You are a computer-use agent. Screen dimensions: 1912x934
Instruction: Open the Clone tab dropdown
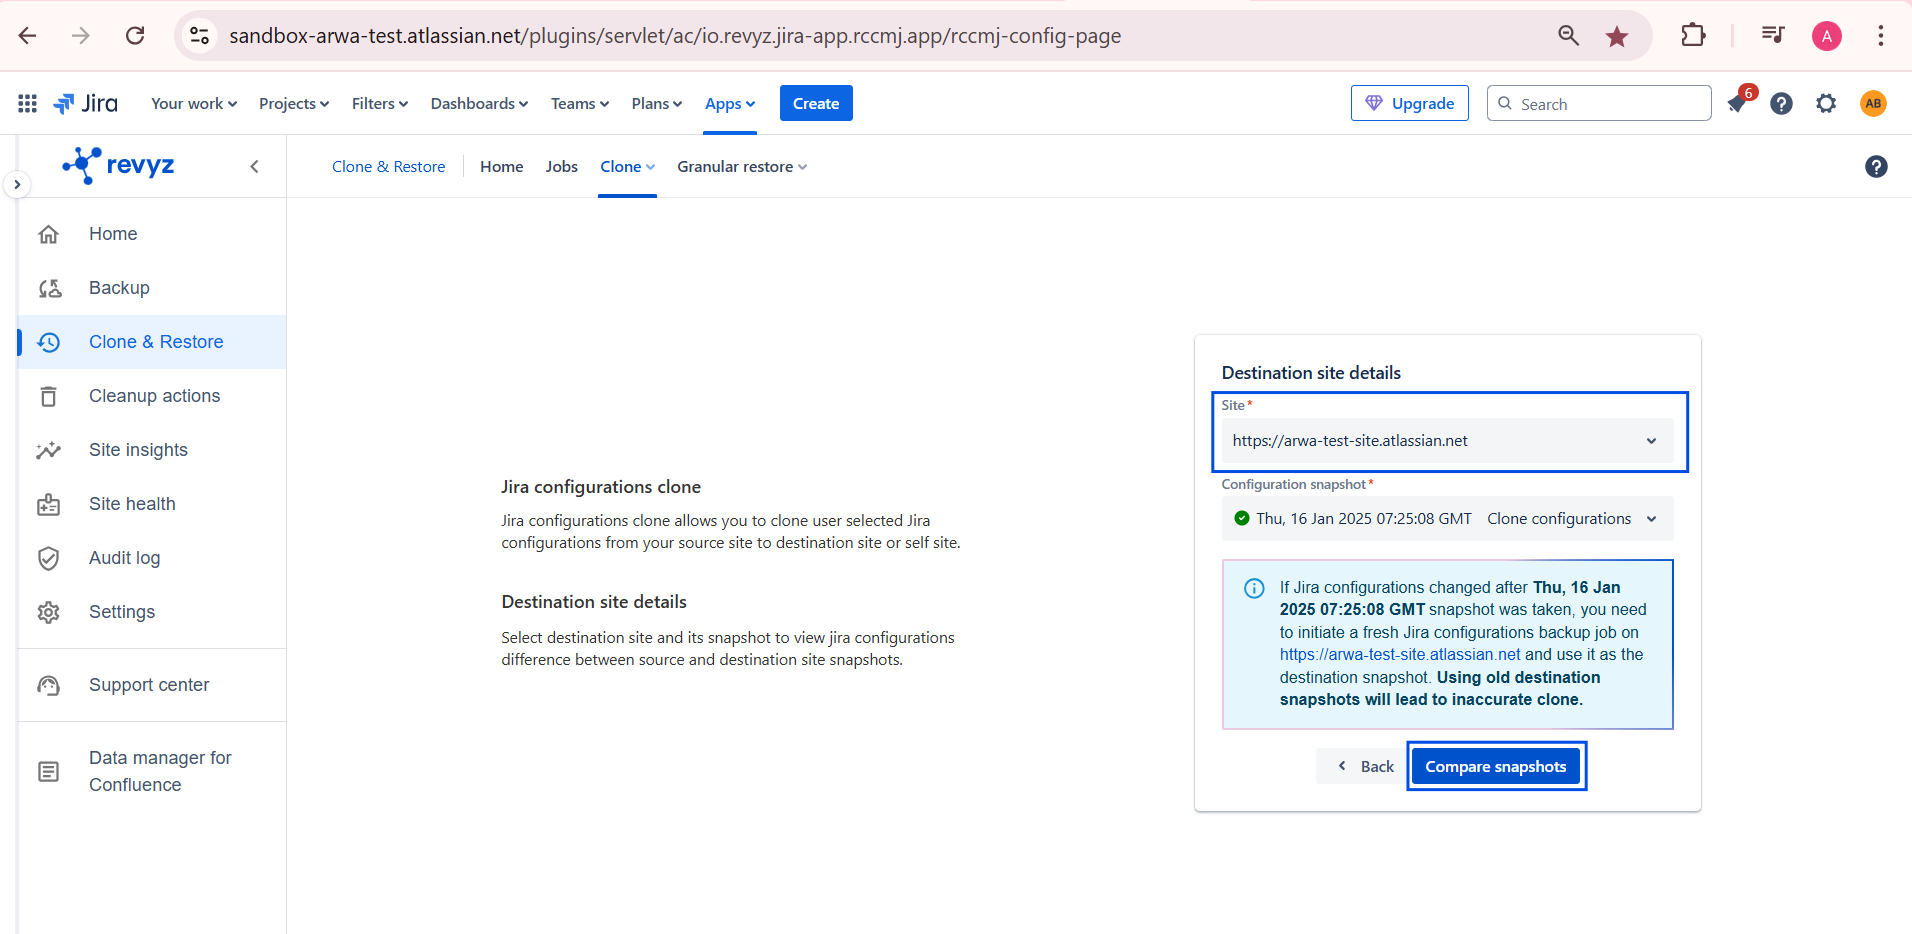point(627,167)
